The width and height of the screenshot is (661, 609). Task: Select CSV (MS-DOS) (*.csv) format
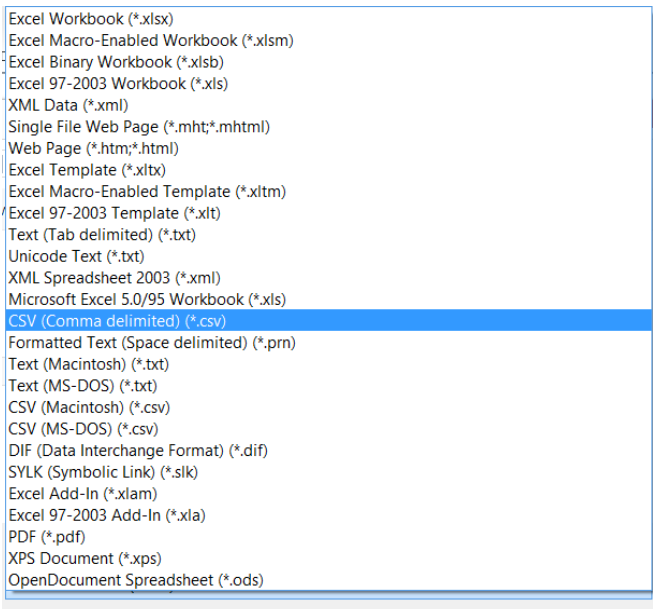[329, 429]
